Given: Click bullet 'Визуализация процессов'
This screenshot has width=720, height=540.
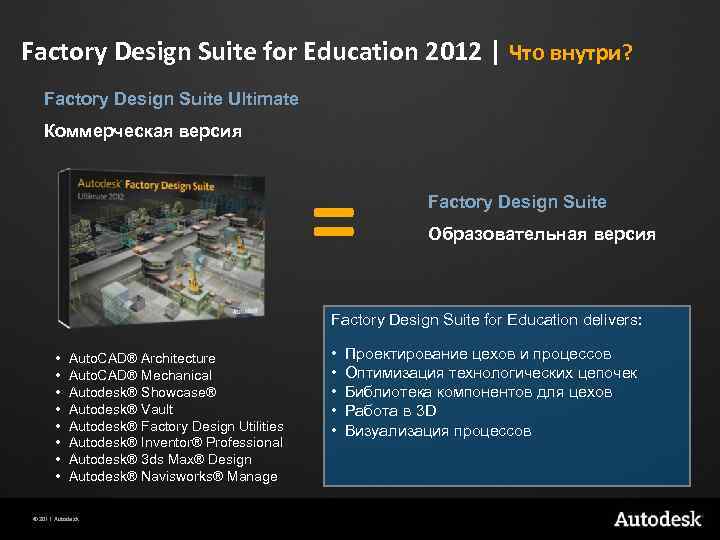Looking at the screenshot, I should coord(438,431).
